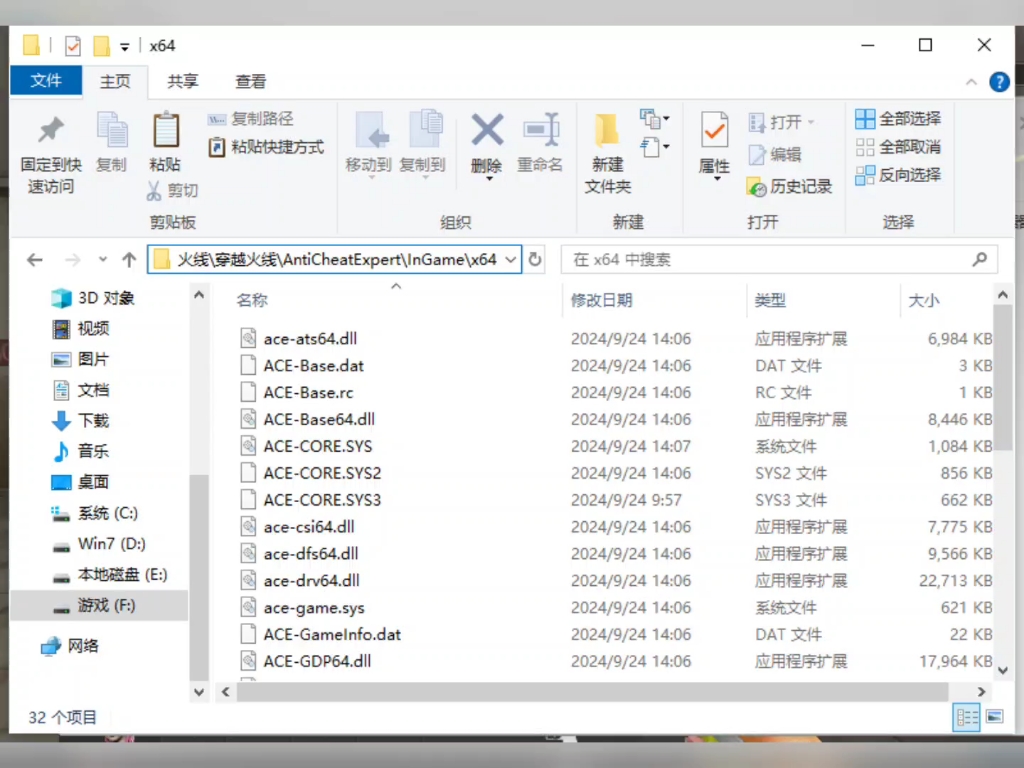
Task: Open the address bar history dropdown
Action: (x=514, y=258)
